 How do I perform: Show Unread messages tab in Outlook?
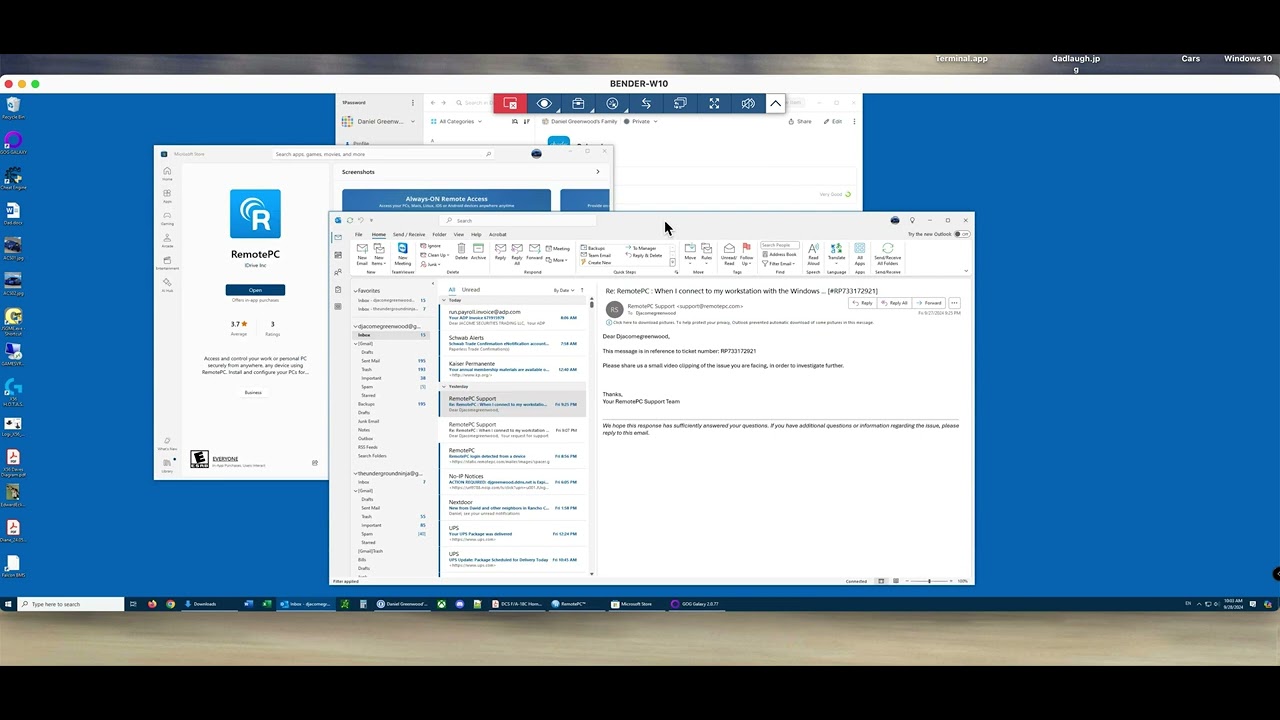[470, 290]
